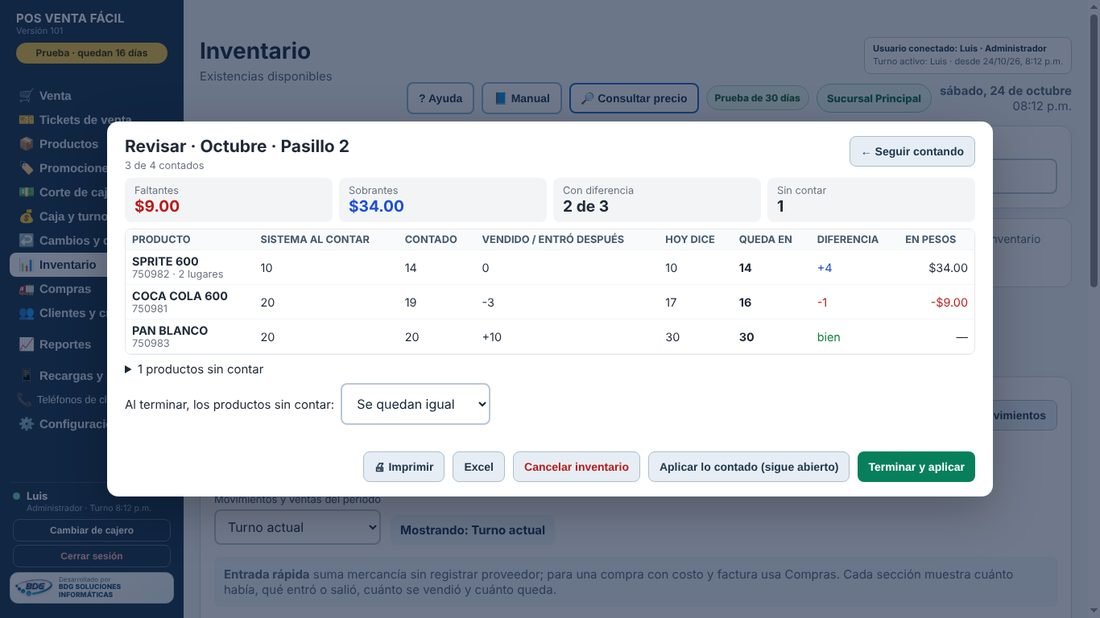The height and width of the screenshot is (618, 1100).
Task: Click the Reportes chart icon
Action: coord(26,344)
